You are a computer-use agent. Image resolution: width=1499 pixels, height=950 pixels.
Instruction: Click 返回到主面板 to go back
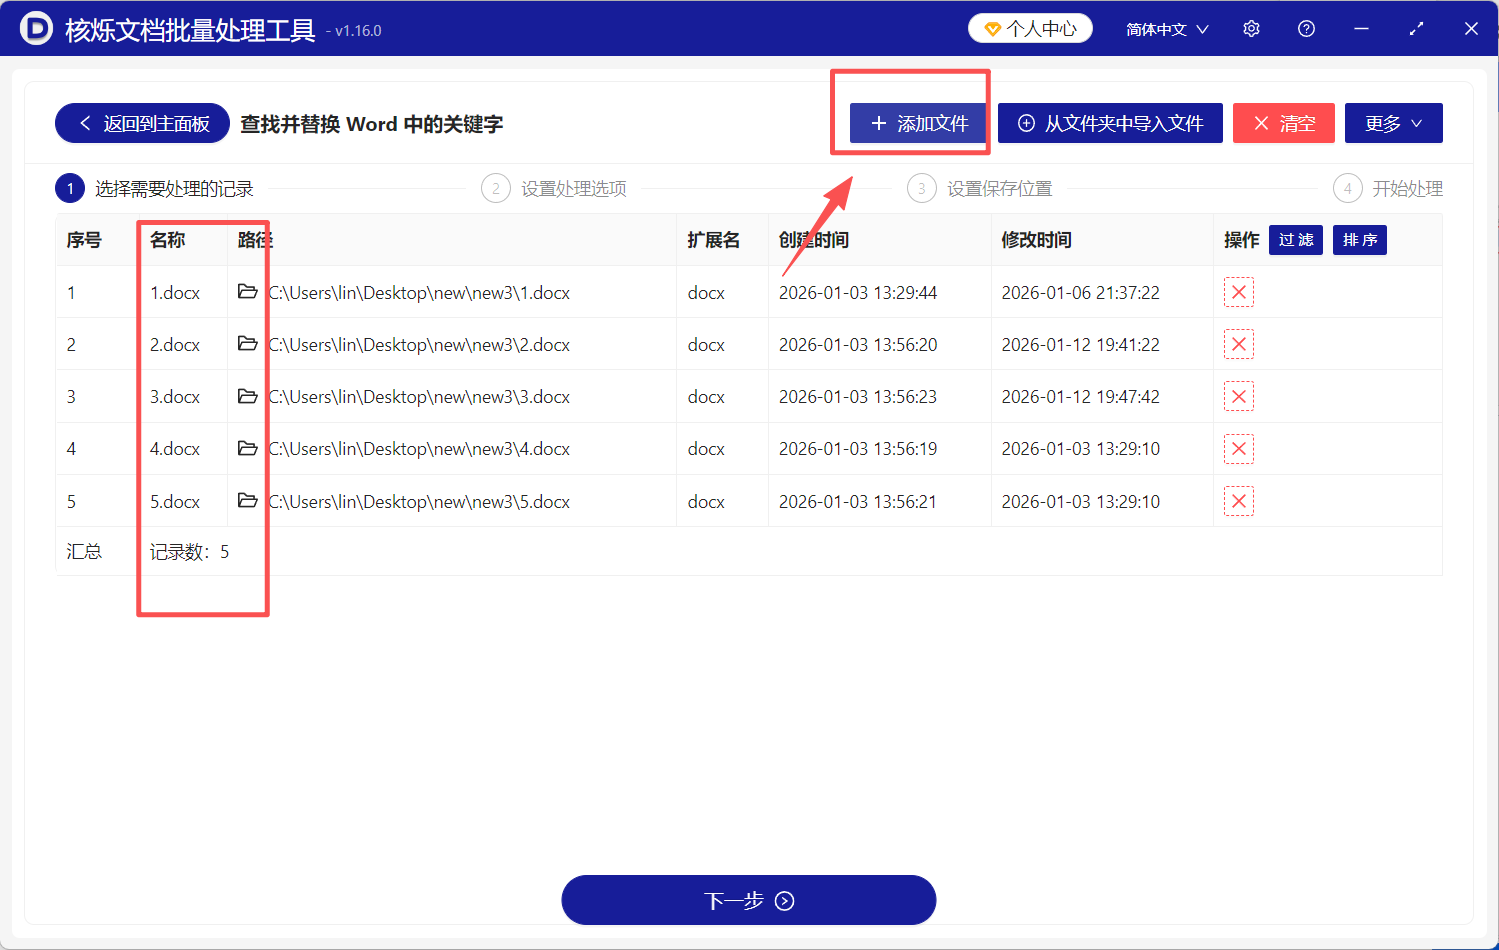tap(141, 123)
